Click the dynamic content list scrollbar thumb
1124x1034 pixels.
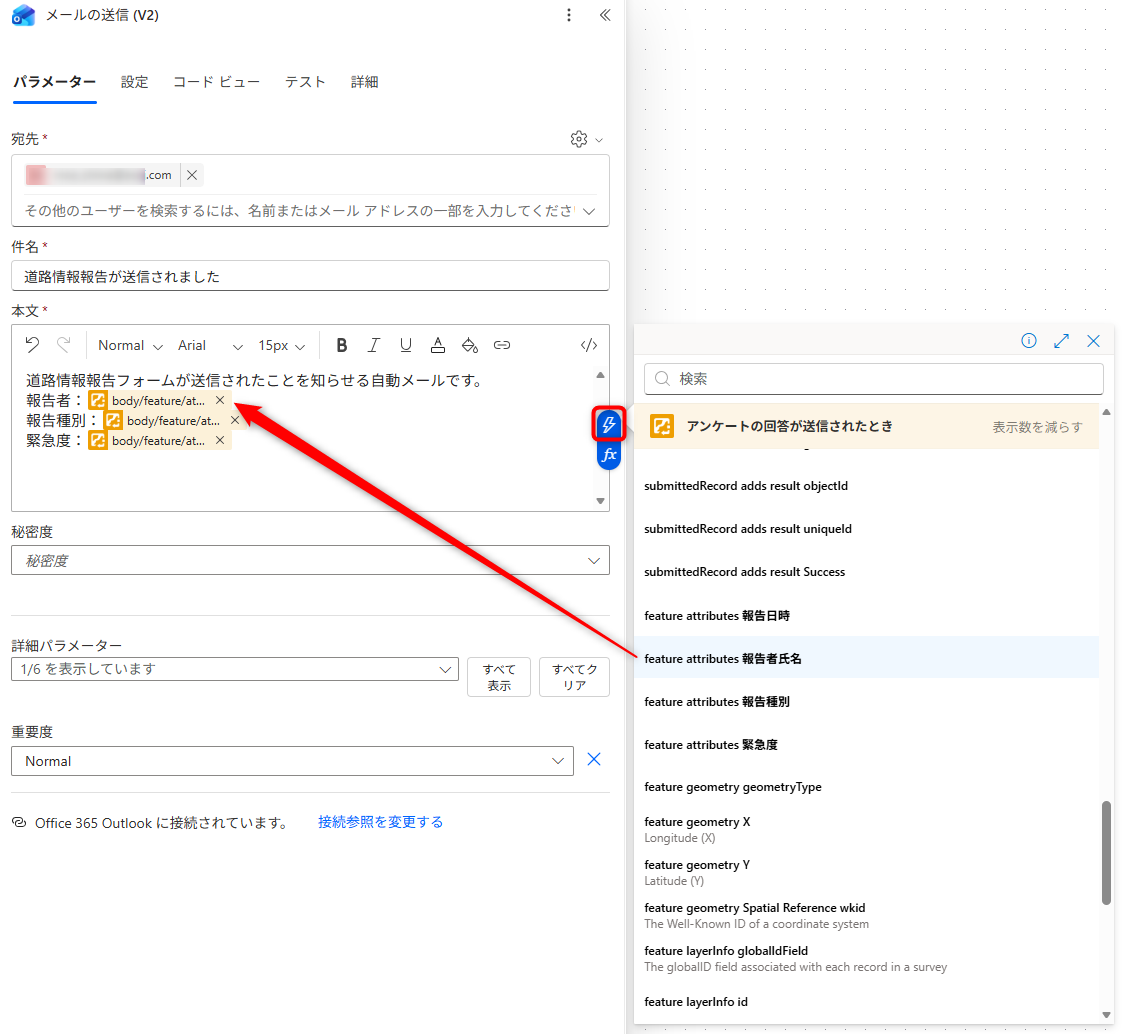[1106, 853]
